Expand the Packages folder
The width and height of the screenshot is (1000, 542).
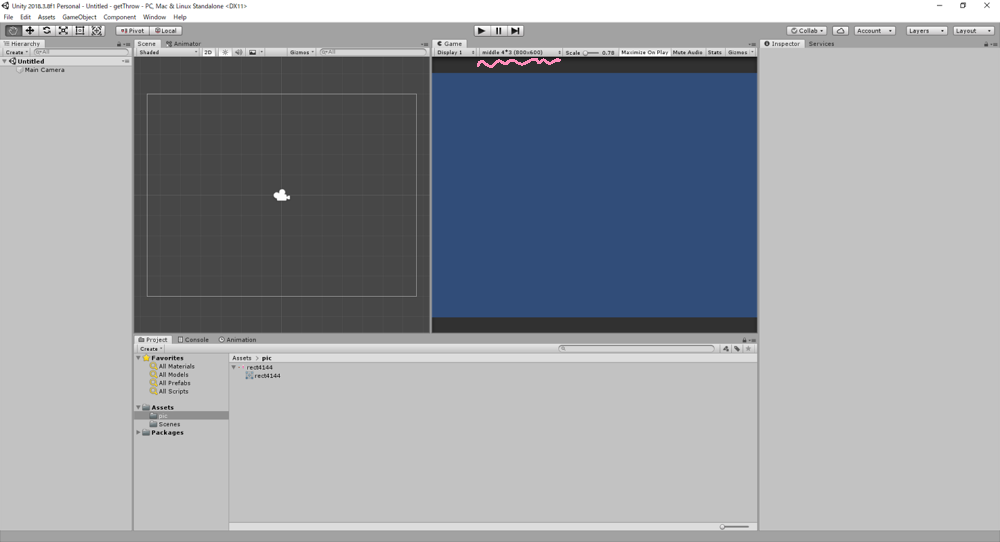coord(138,433)
